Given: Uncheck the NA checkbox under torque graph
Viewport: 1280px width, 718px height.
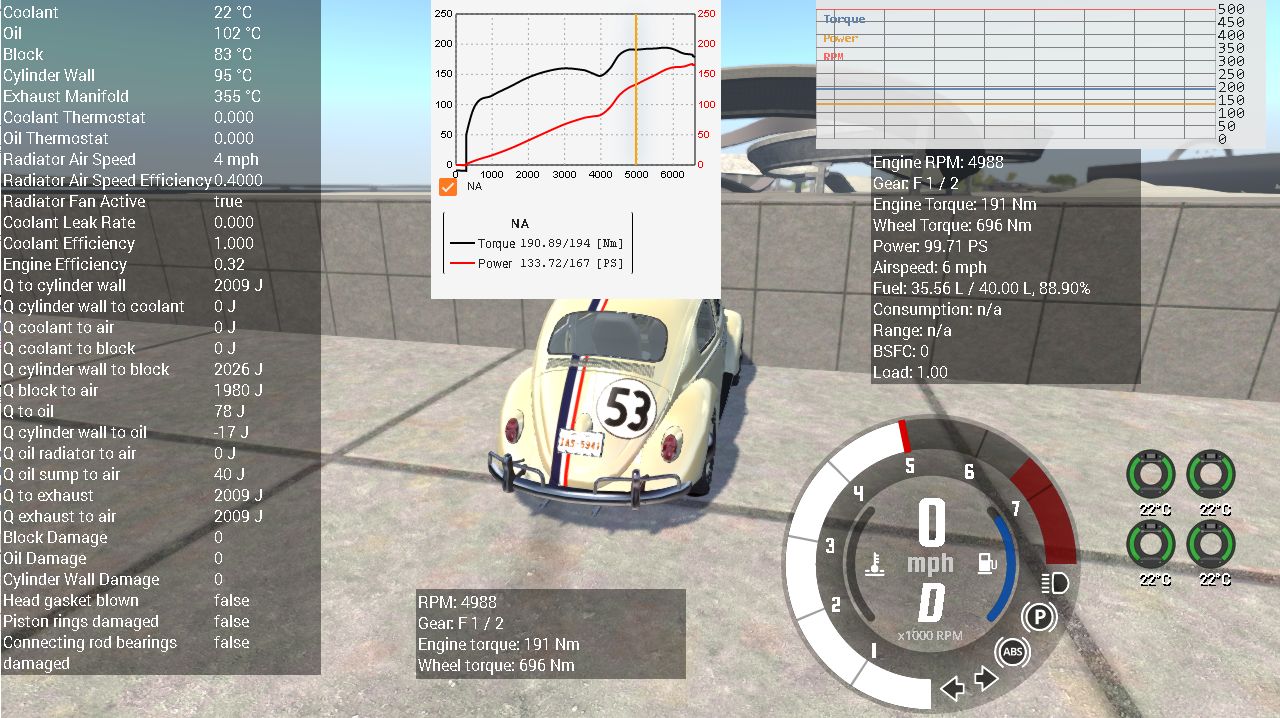Looking at the screenshot, I should pos(448,187).
